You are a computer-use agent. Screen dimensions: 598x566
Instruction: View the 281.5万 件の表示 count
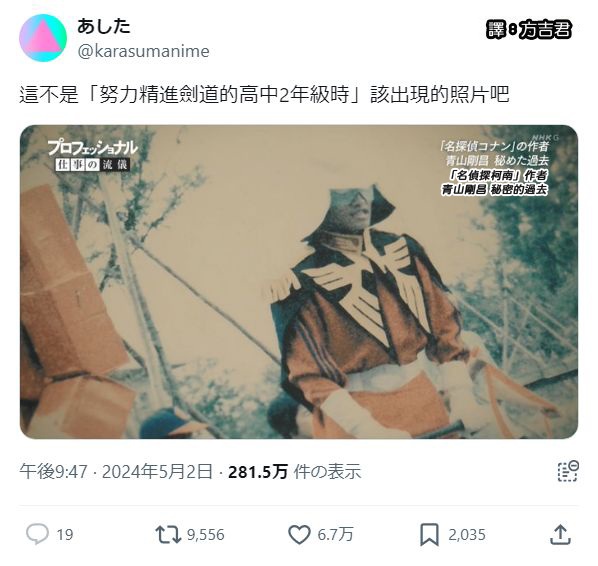pyautogui.click(x=294, y=471)
